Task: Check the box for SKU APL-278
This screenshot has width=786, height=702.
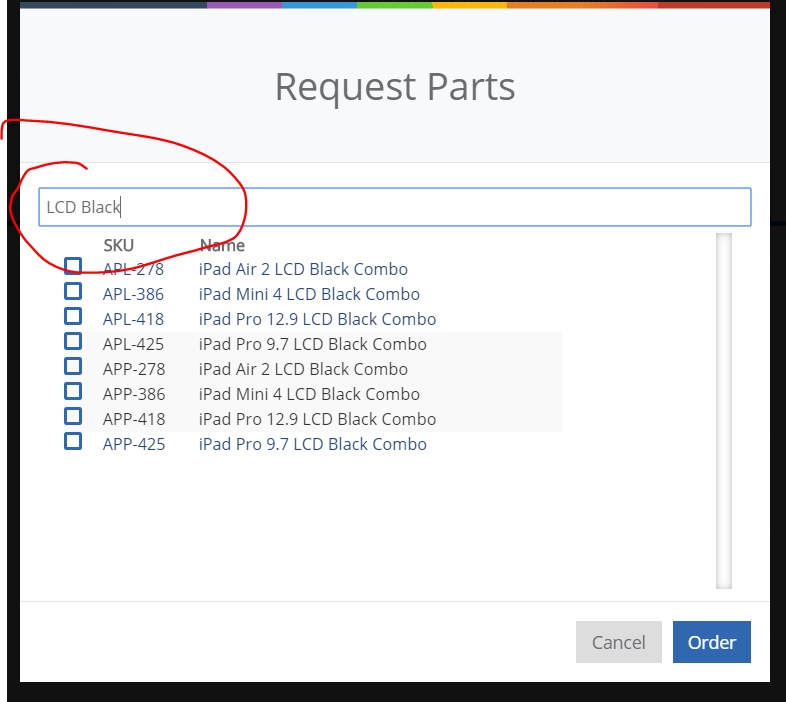Action: (73, 266)
